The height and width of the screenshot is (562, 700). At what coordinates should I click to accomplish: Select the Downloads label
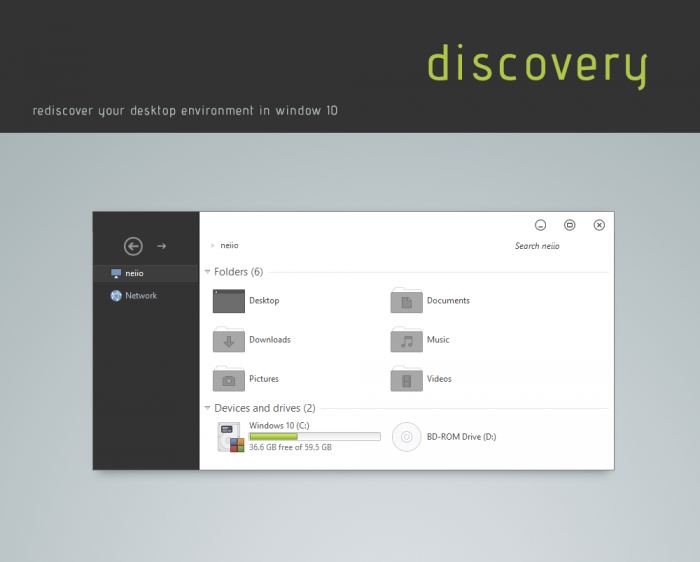click(x=270, y=340)
